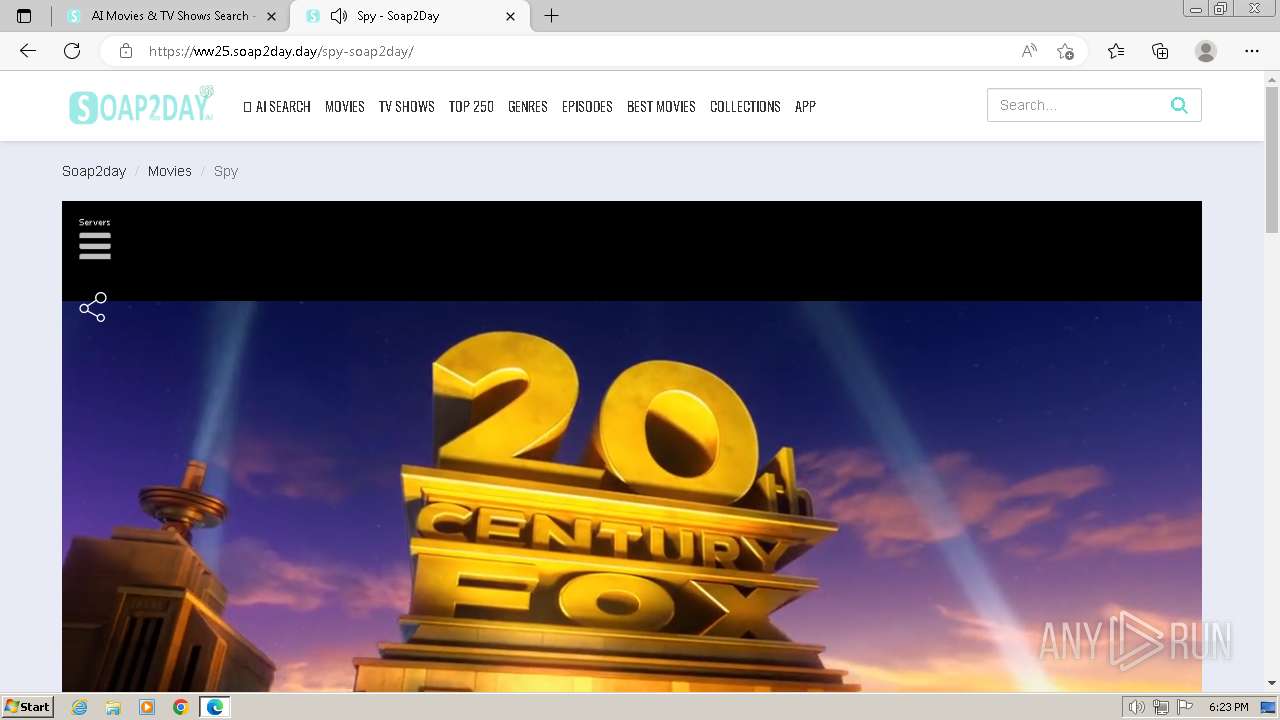Select the Spy - Soap2Day tab

point(408,16)
